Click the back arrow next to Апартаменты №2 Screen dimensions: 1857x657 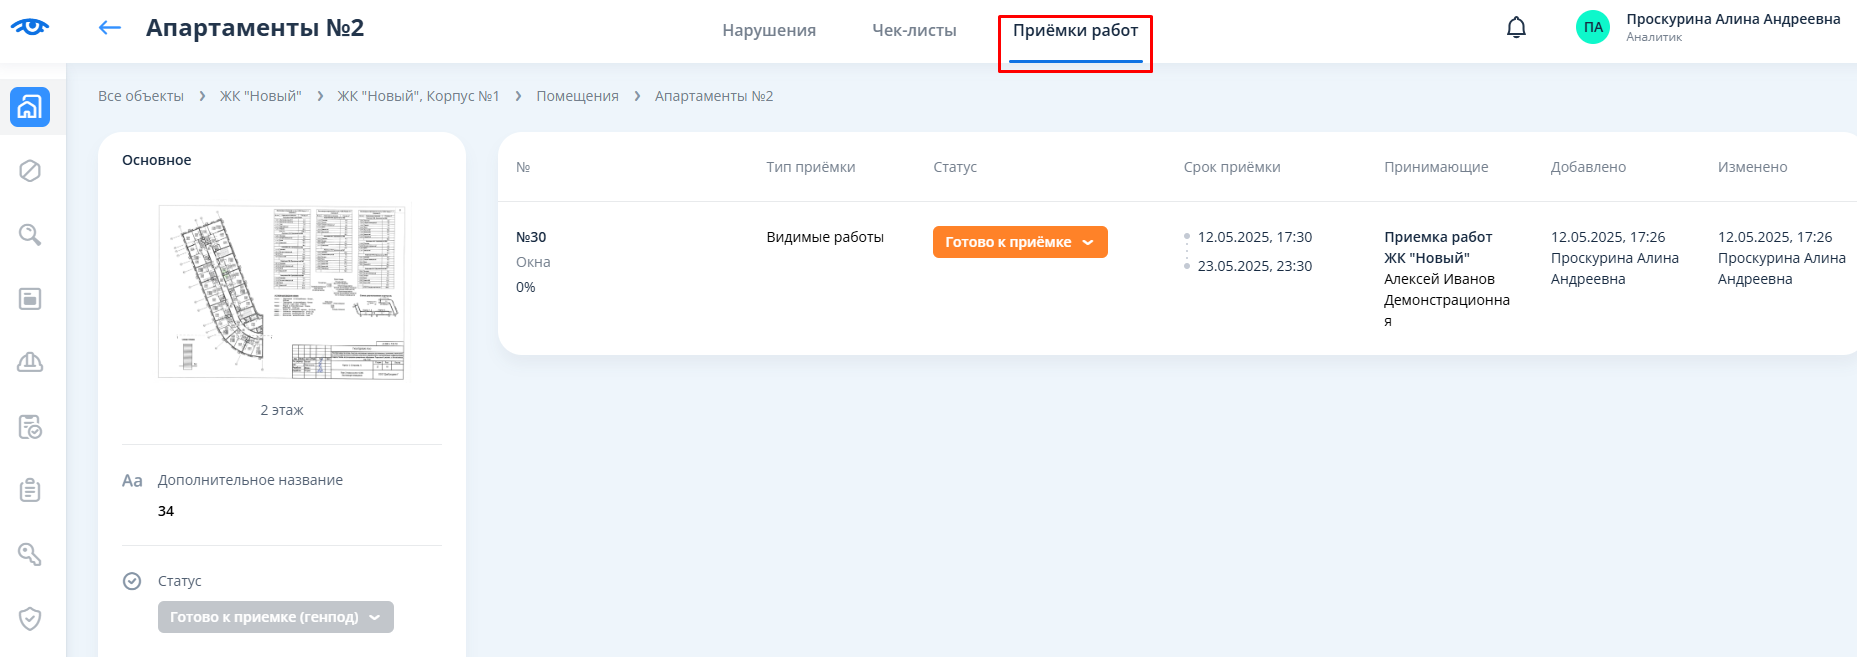(x=109, y=28)
